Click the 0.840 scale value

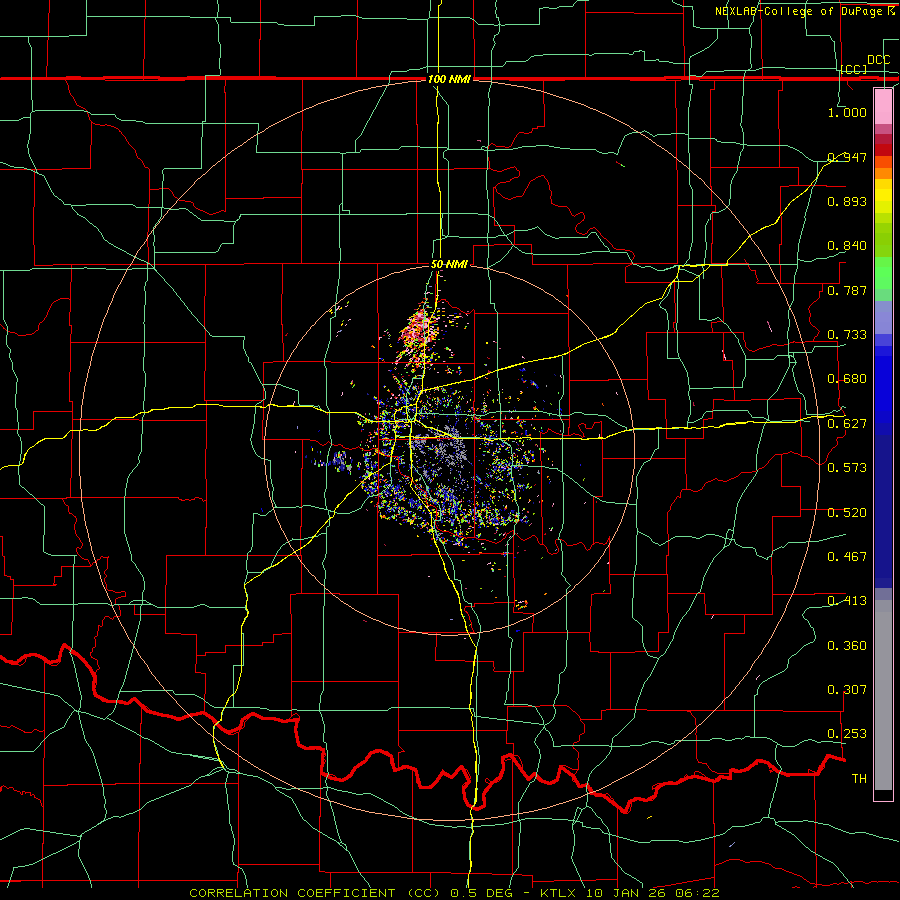(847, 246)
